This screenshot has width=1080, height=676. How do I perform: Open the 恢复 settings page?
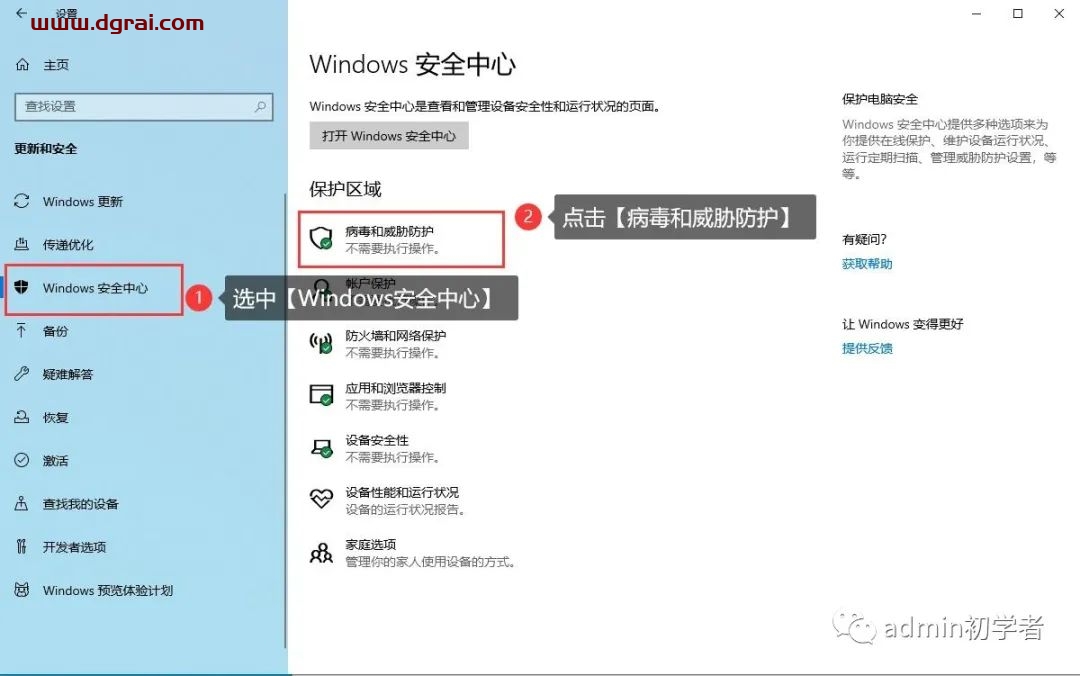[x=55, y=418]
